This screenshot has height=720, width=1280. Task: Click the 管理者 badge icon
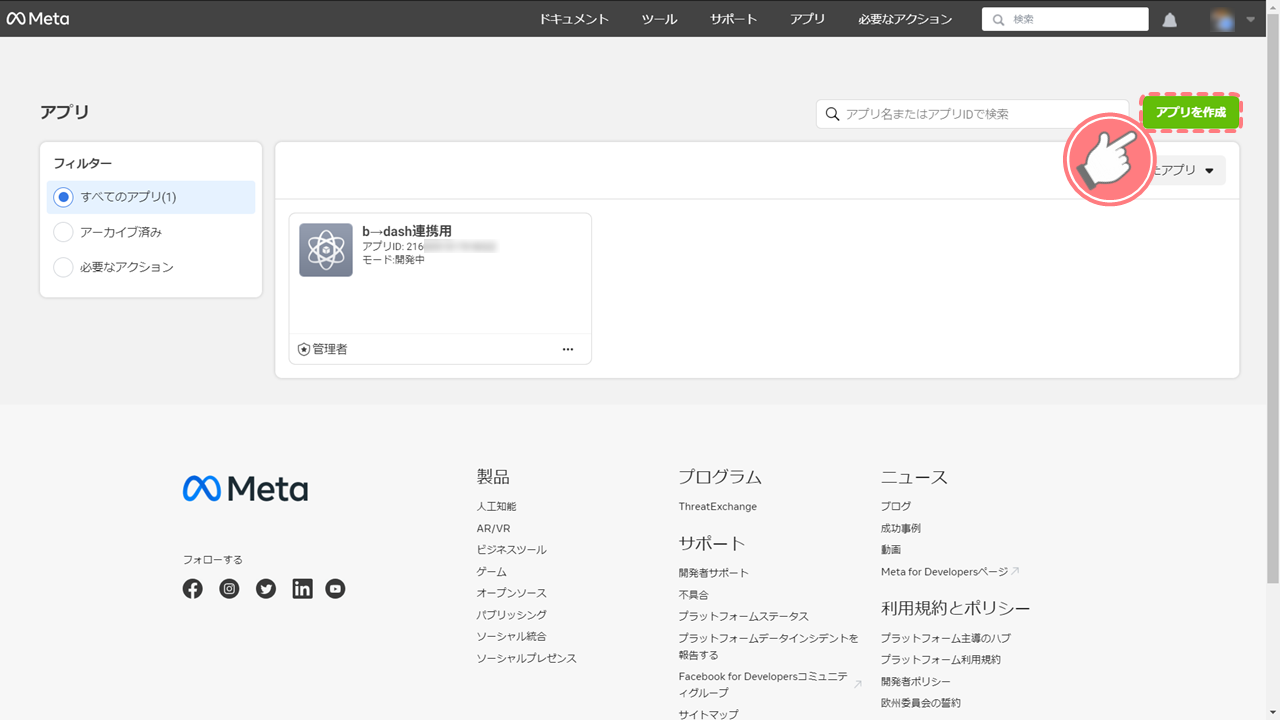(x=304, y=349)
